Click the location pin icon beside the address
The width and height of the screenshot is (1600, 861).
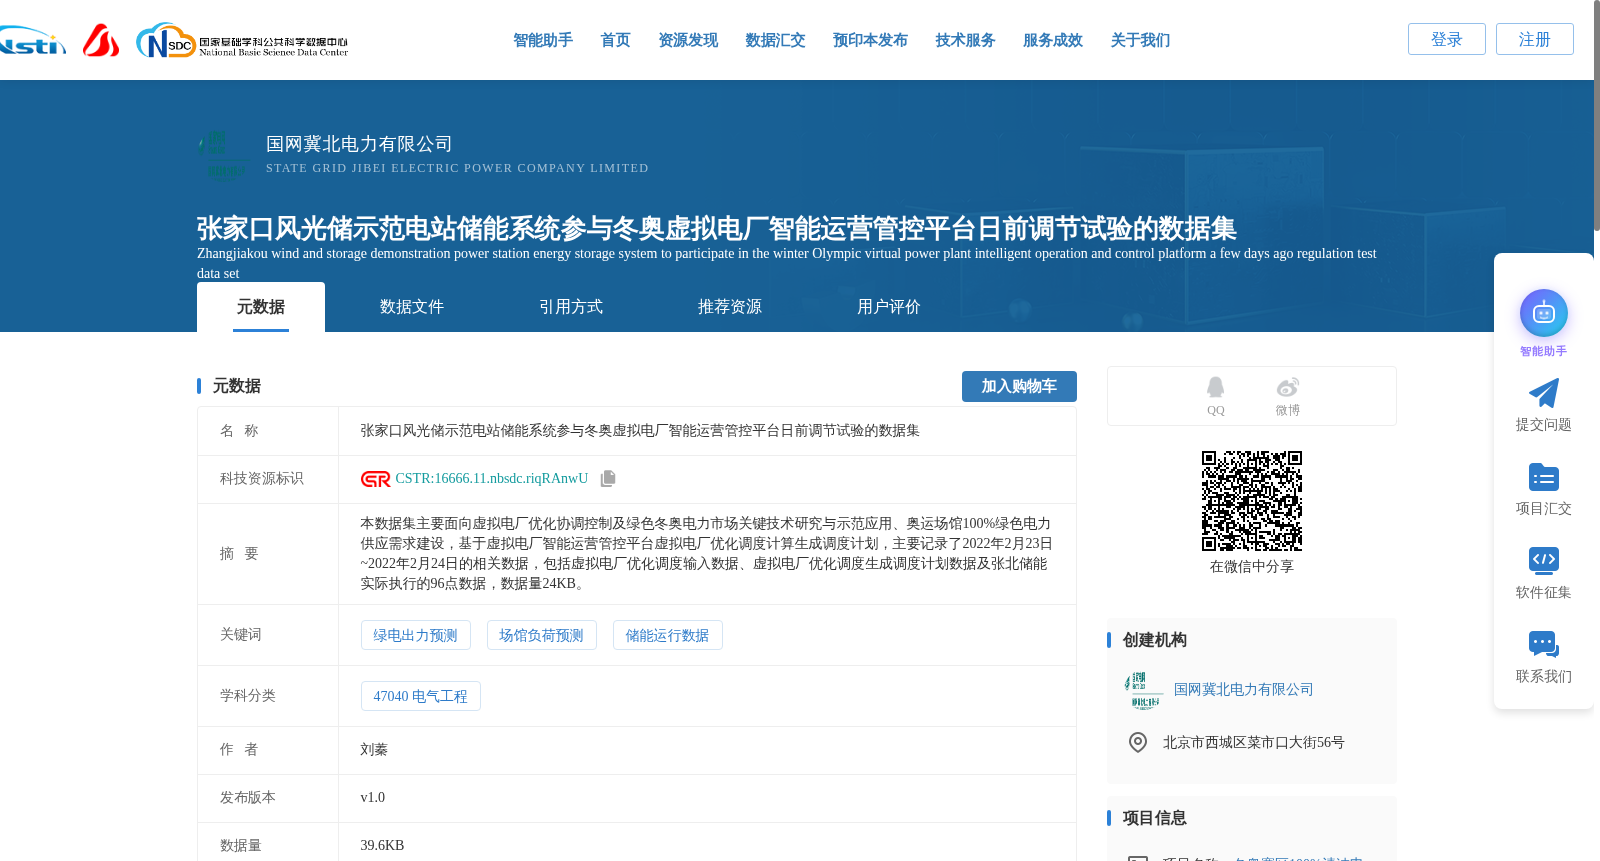(1138, 742)
